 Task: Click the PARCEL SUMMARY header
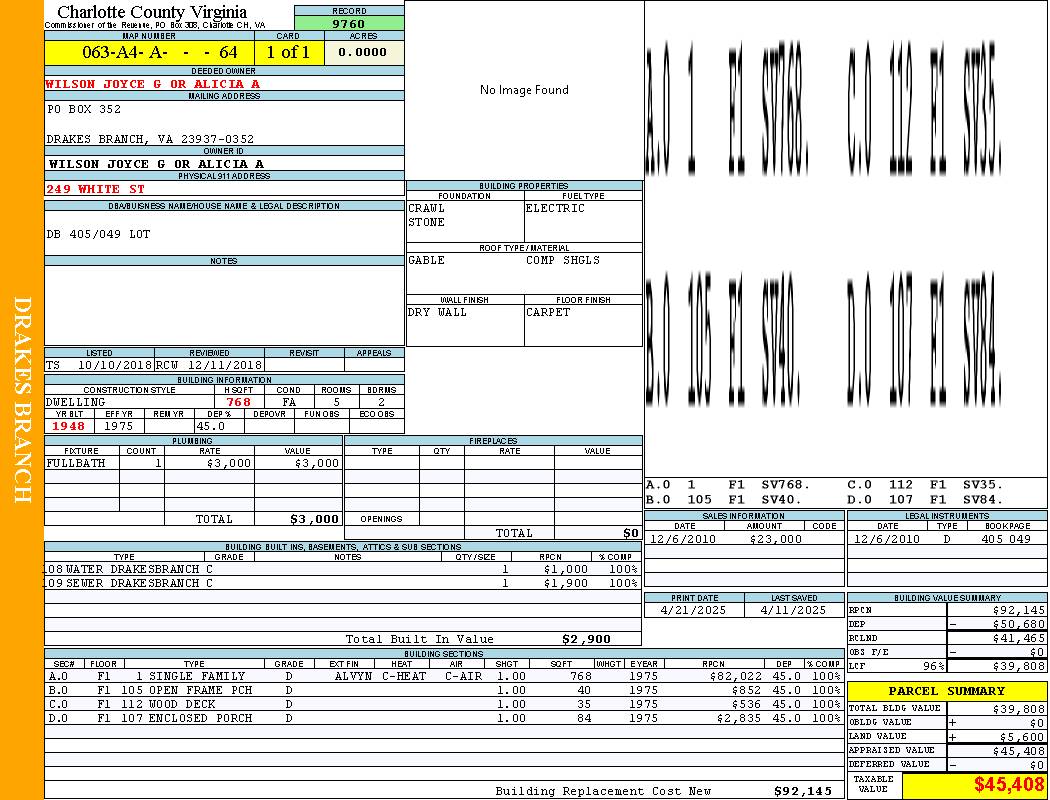(947, 691)
